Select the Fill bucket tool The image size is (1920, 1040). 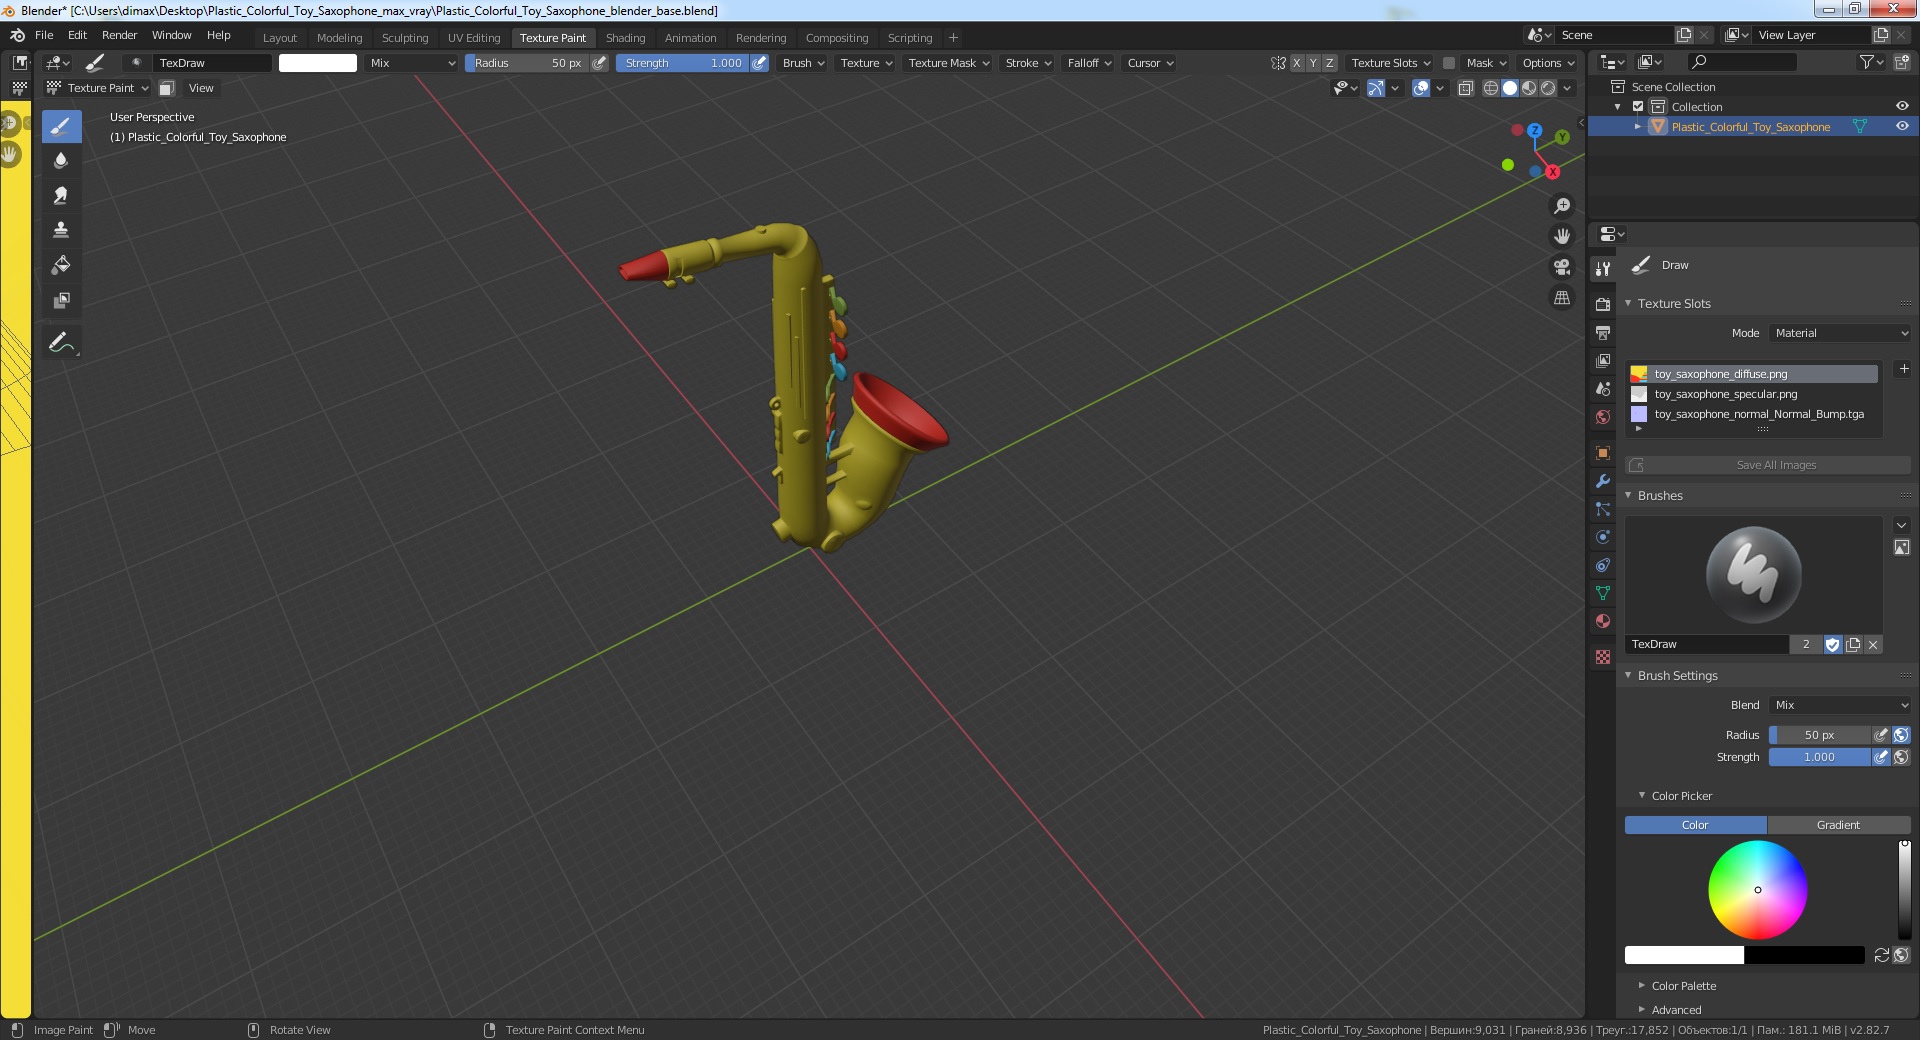(x=61, y=266)
